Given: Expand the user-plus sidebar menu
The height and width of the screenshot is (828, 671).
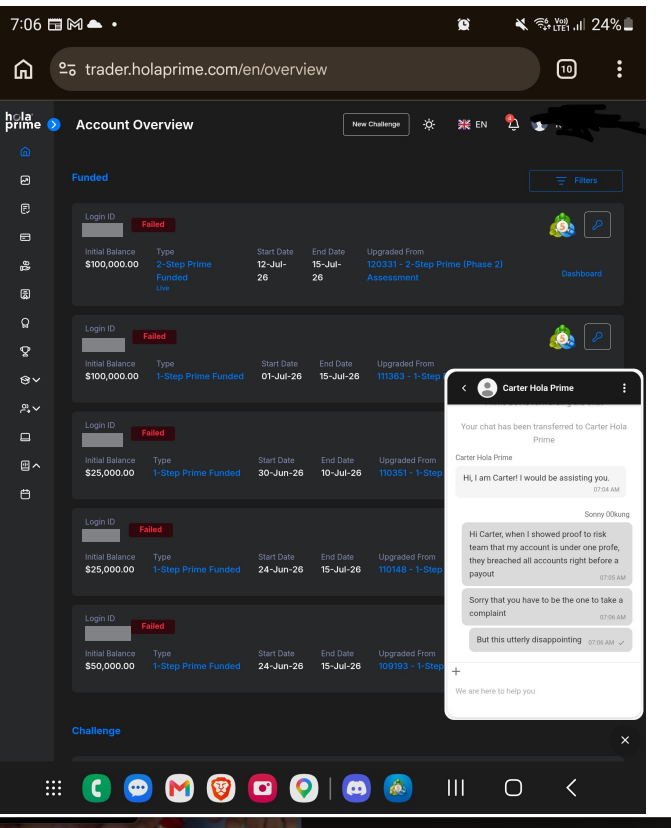Looking at the screenshot, I should [30, 409].
